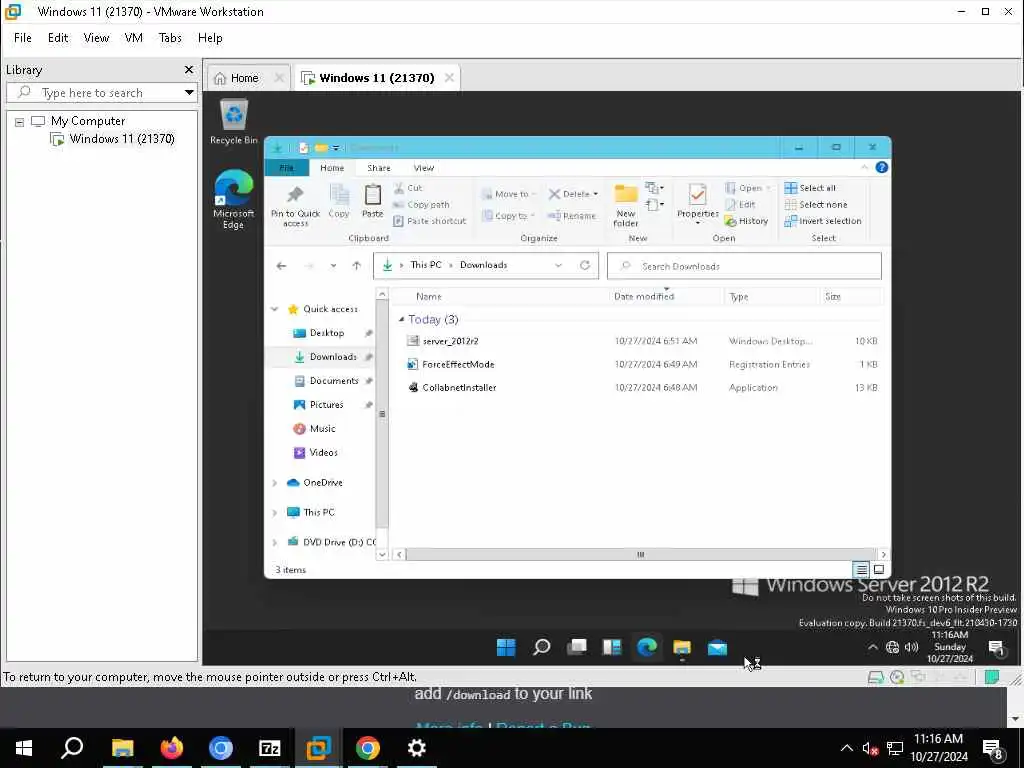Click the Copy ribbon icon
1024x768 pixels.
click(x=339, y=201)
